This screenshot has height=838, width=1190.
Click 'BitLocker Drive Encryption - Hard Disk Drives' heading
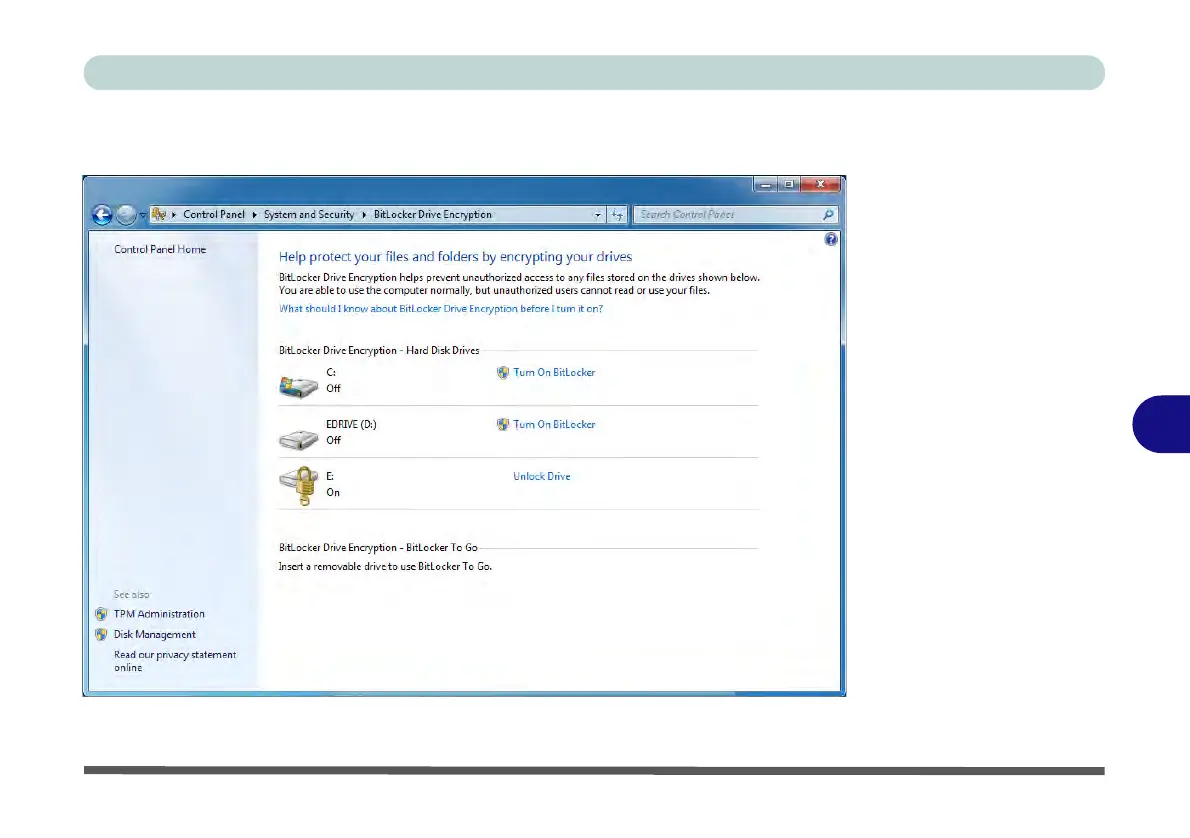point(379,351)
